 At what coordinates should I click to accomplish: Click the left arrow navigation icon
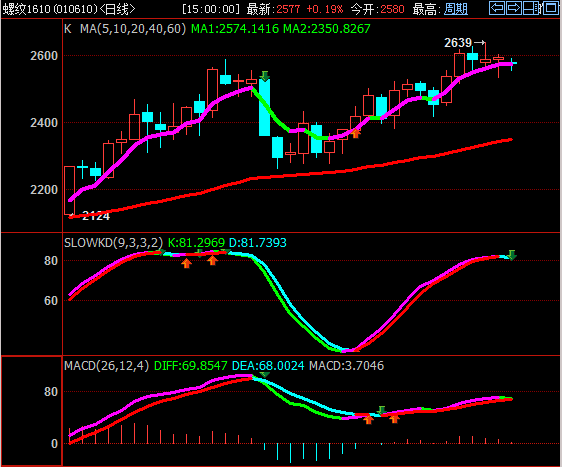pyautogui.click(x=497, y=8)
